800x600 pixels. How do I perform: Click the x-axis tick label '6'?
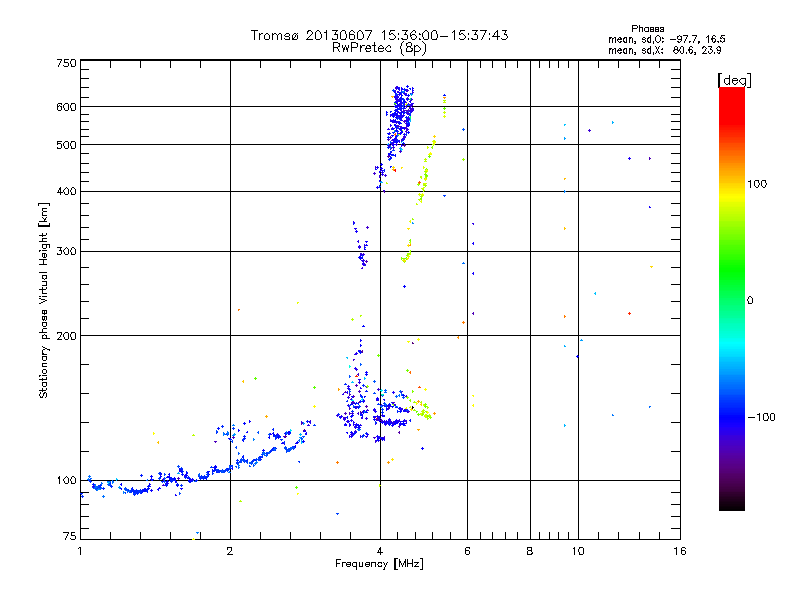pos(467,551)
